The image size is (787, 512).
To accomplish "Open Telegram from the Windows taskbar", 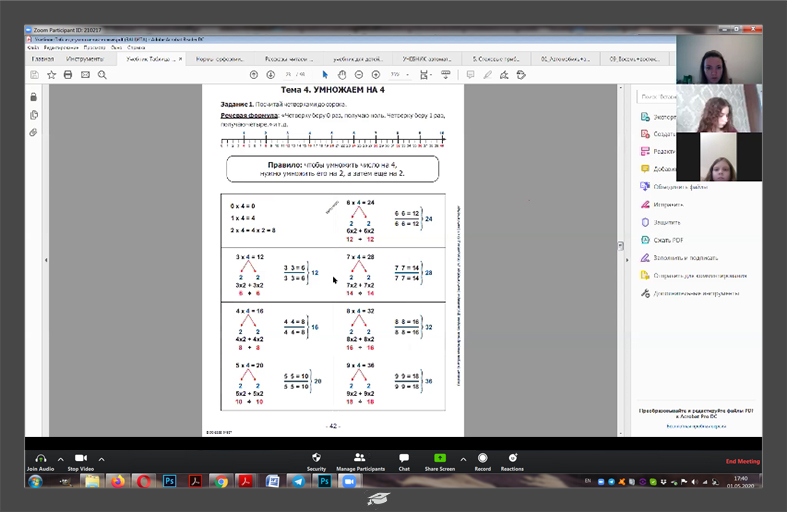I will click(x=299, y=482).
